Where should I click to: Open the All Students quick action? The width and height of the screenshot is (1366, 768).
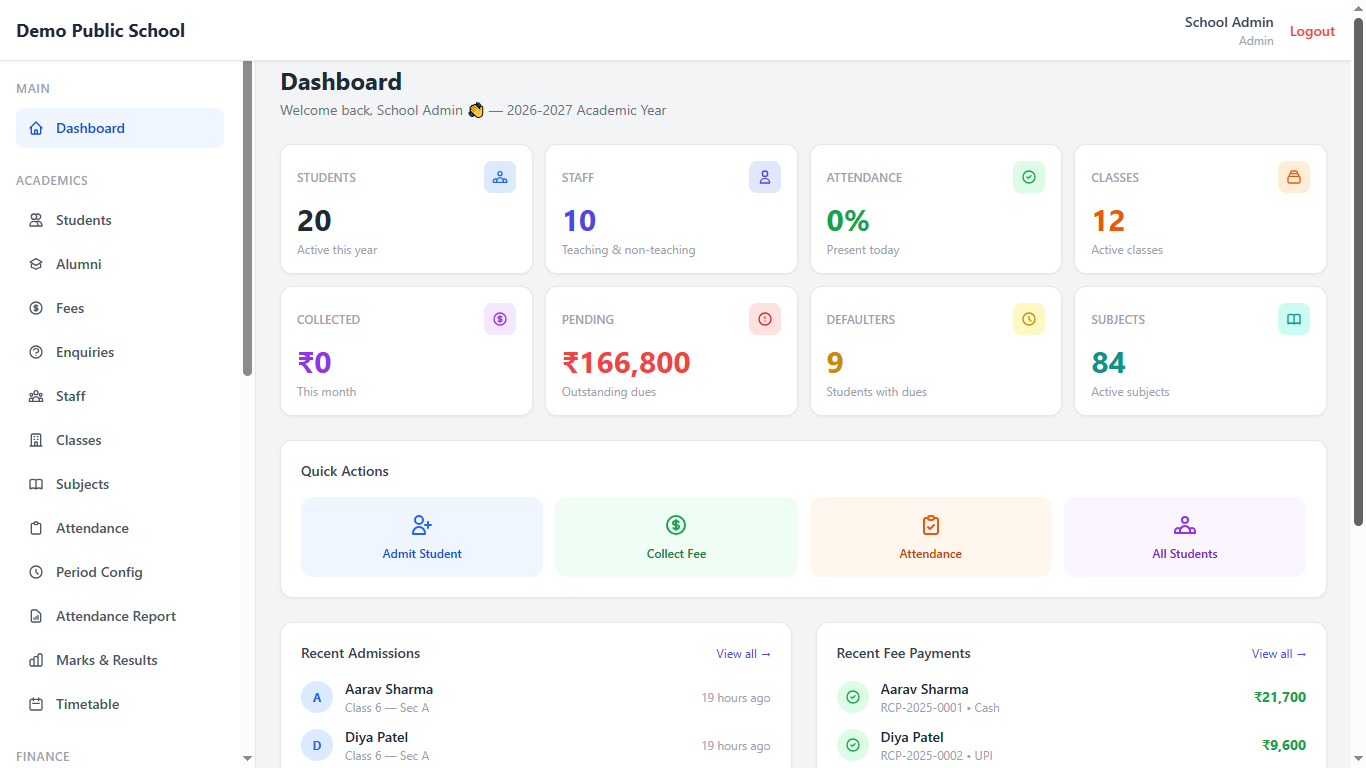point(1185,537)
